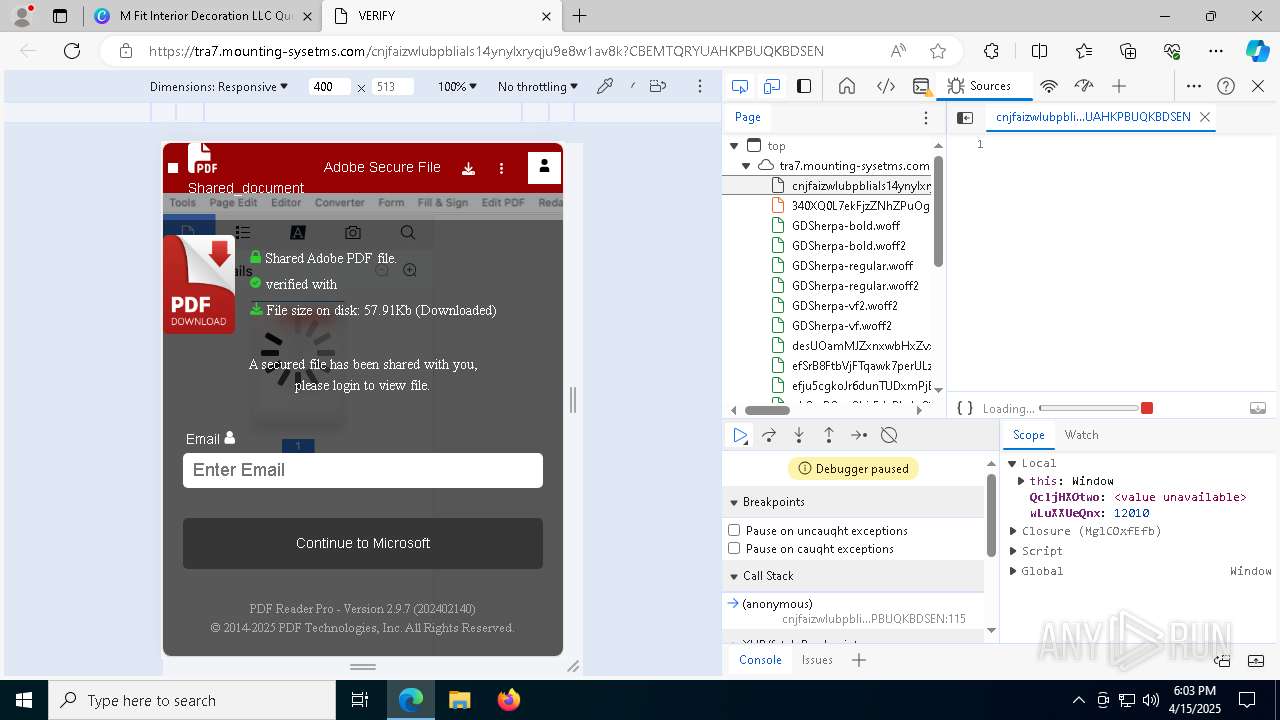Enable Pause on uncaught exceptions
The image size is (1280, 720).
pyautogui.click(x=734, y=530)
